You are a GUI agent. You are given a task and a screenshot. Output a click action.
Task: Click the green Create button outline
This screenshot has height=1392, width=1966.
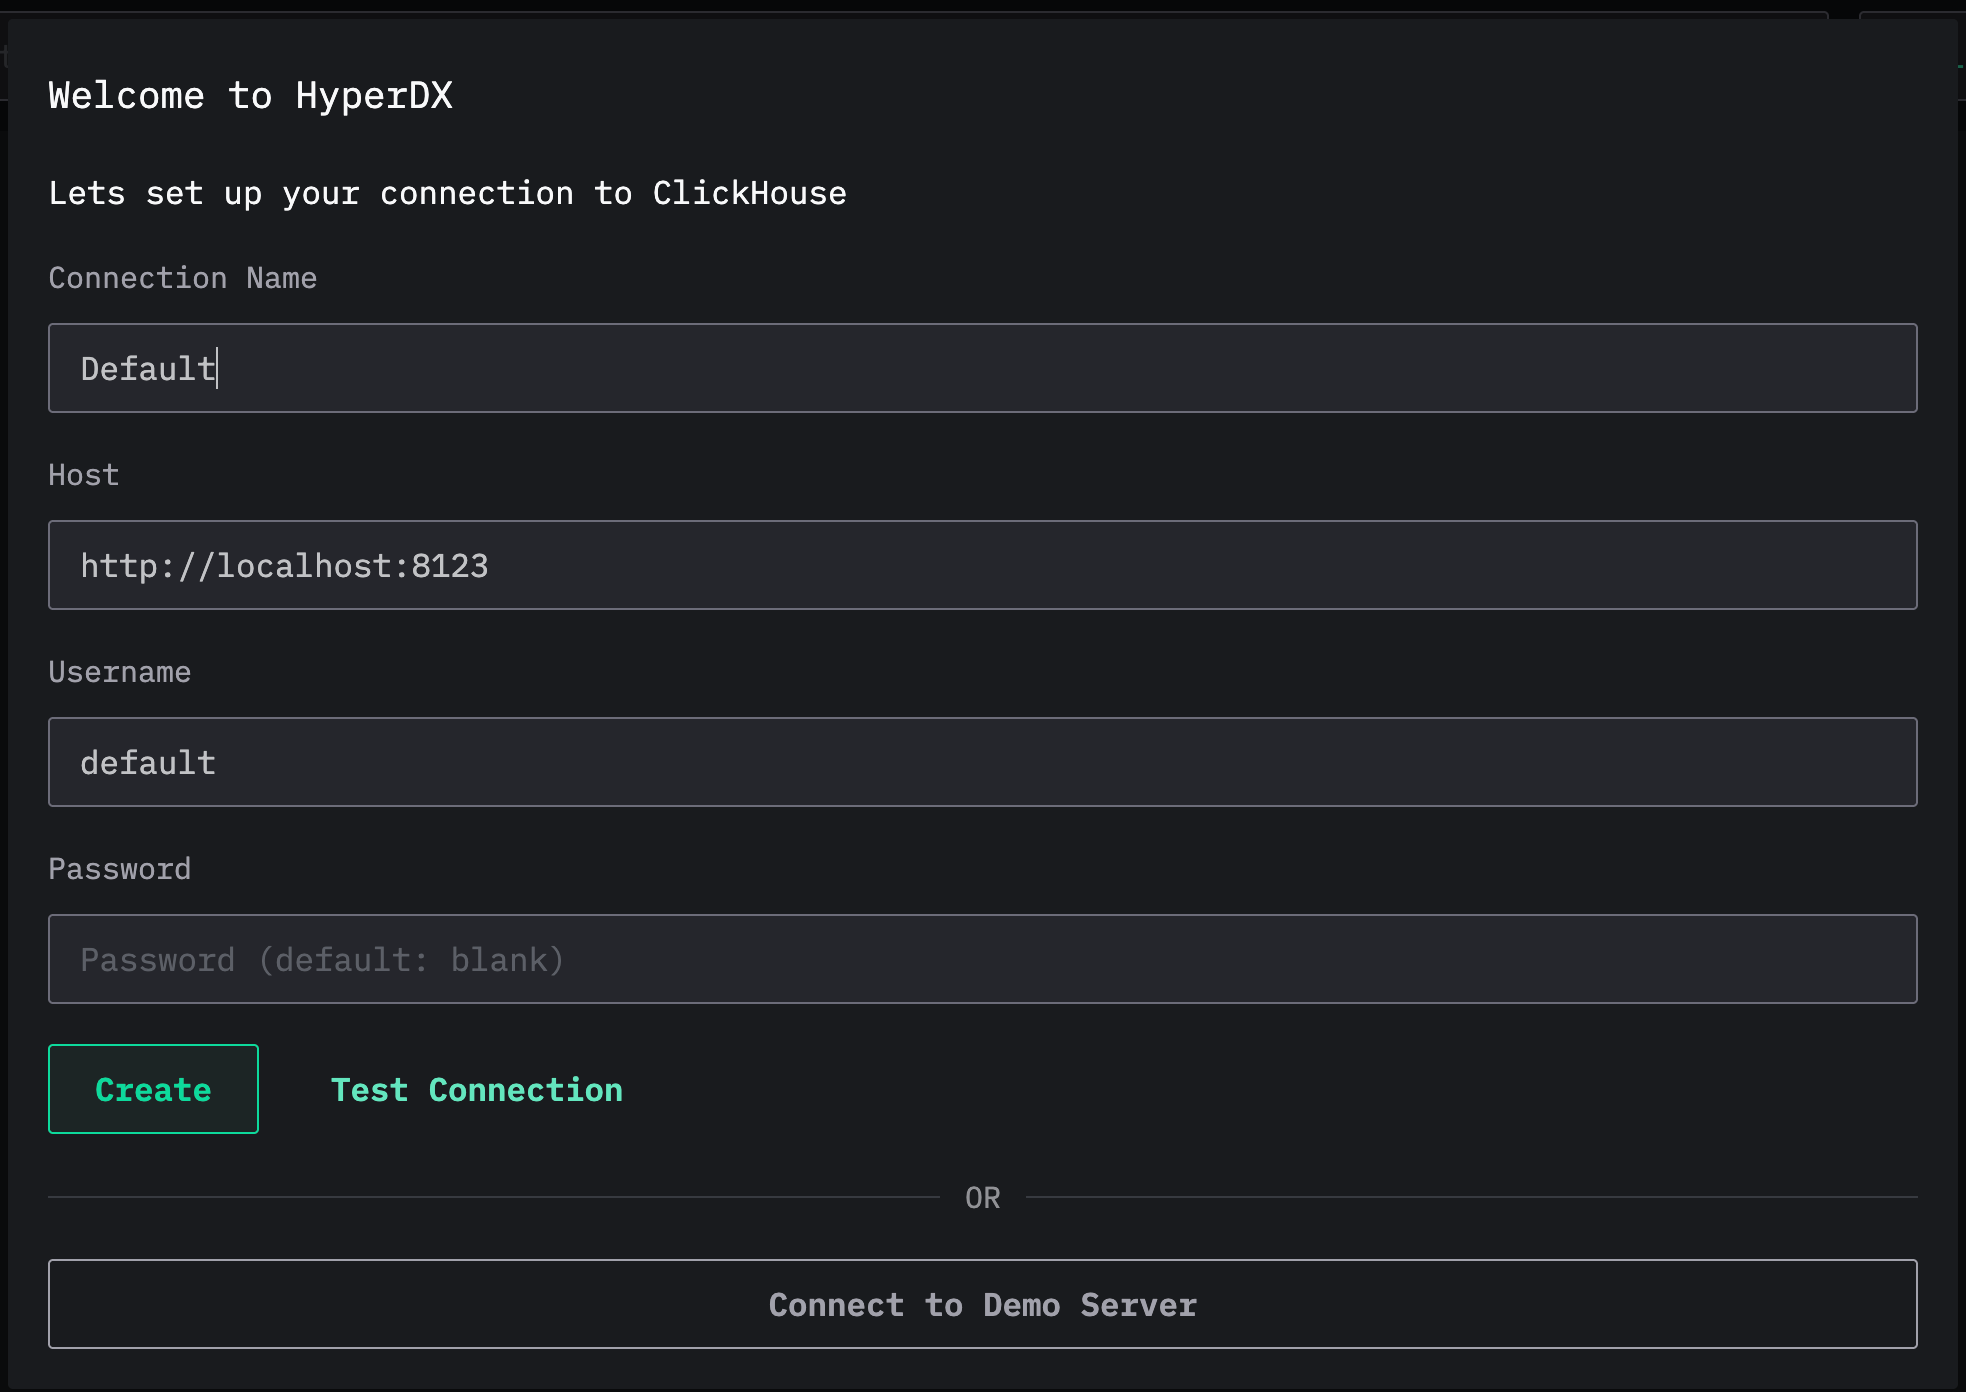152,1089
